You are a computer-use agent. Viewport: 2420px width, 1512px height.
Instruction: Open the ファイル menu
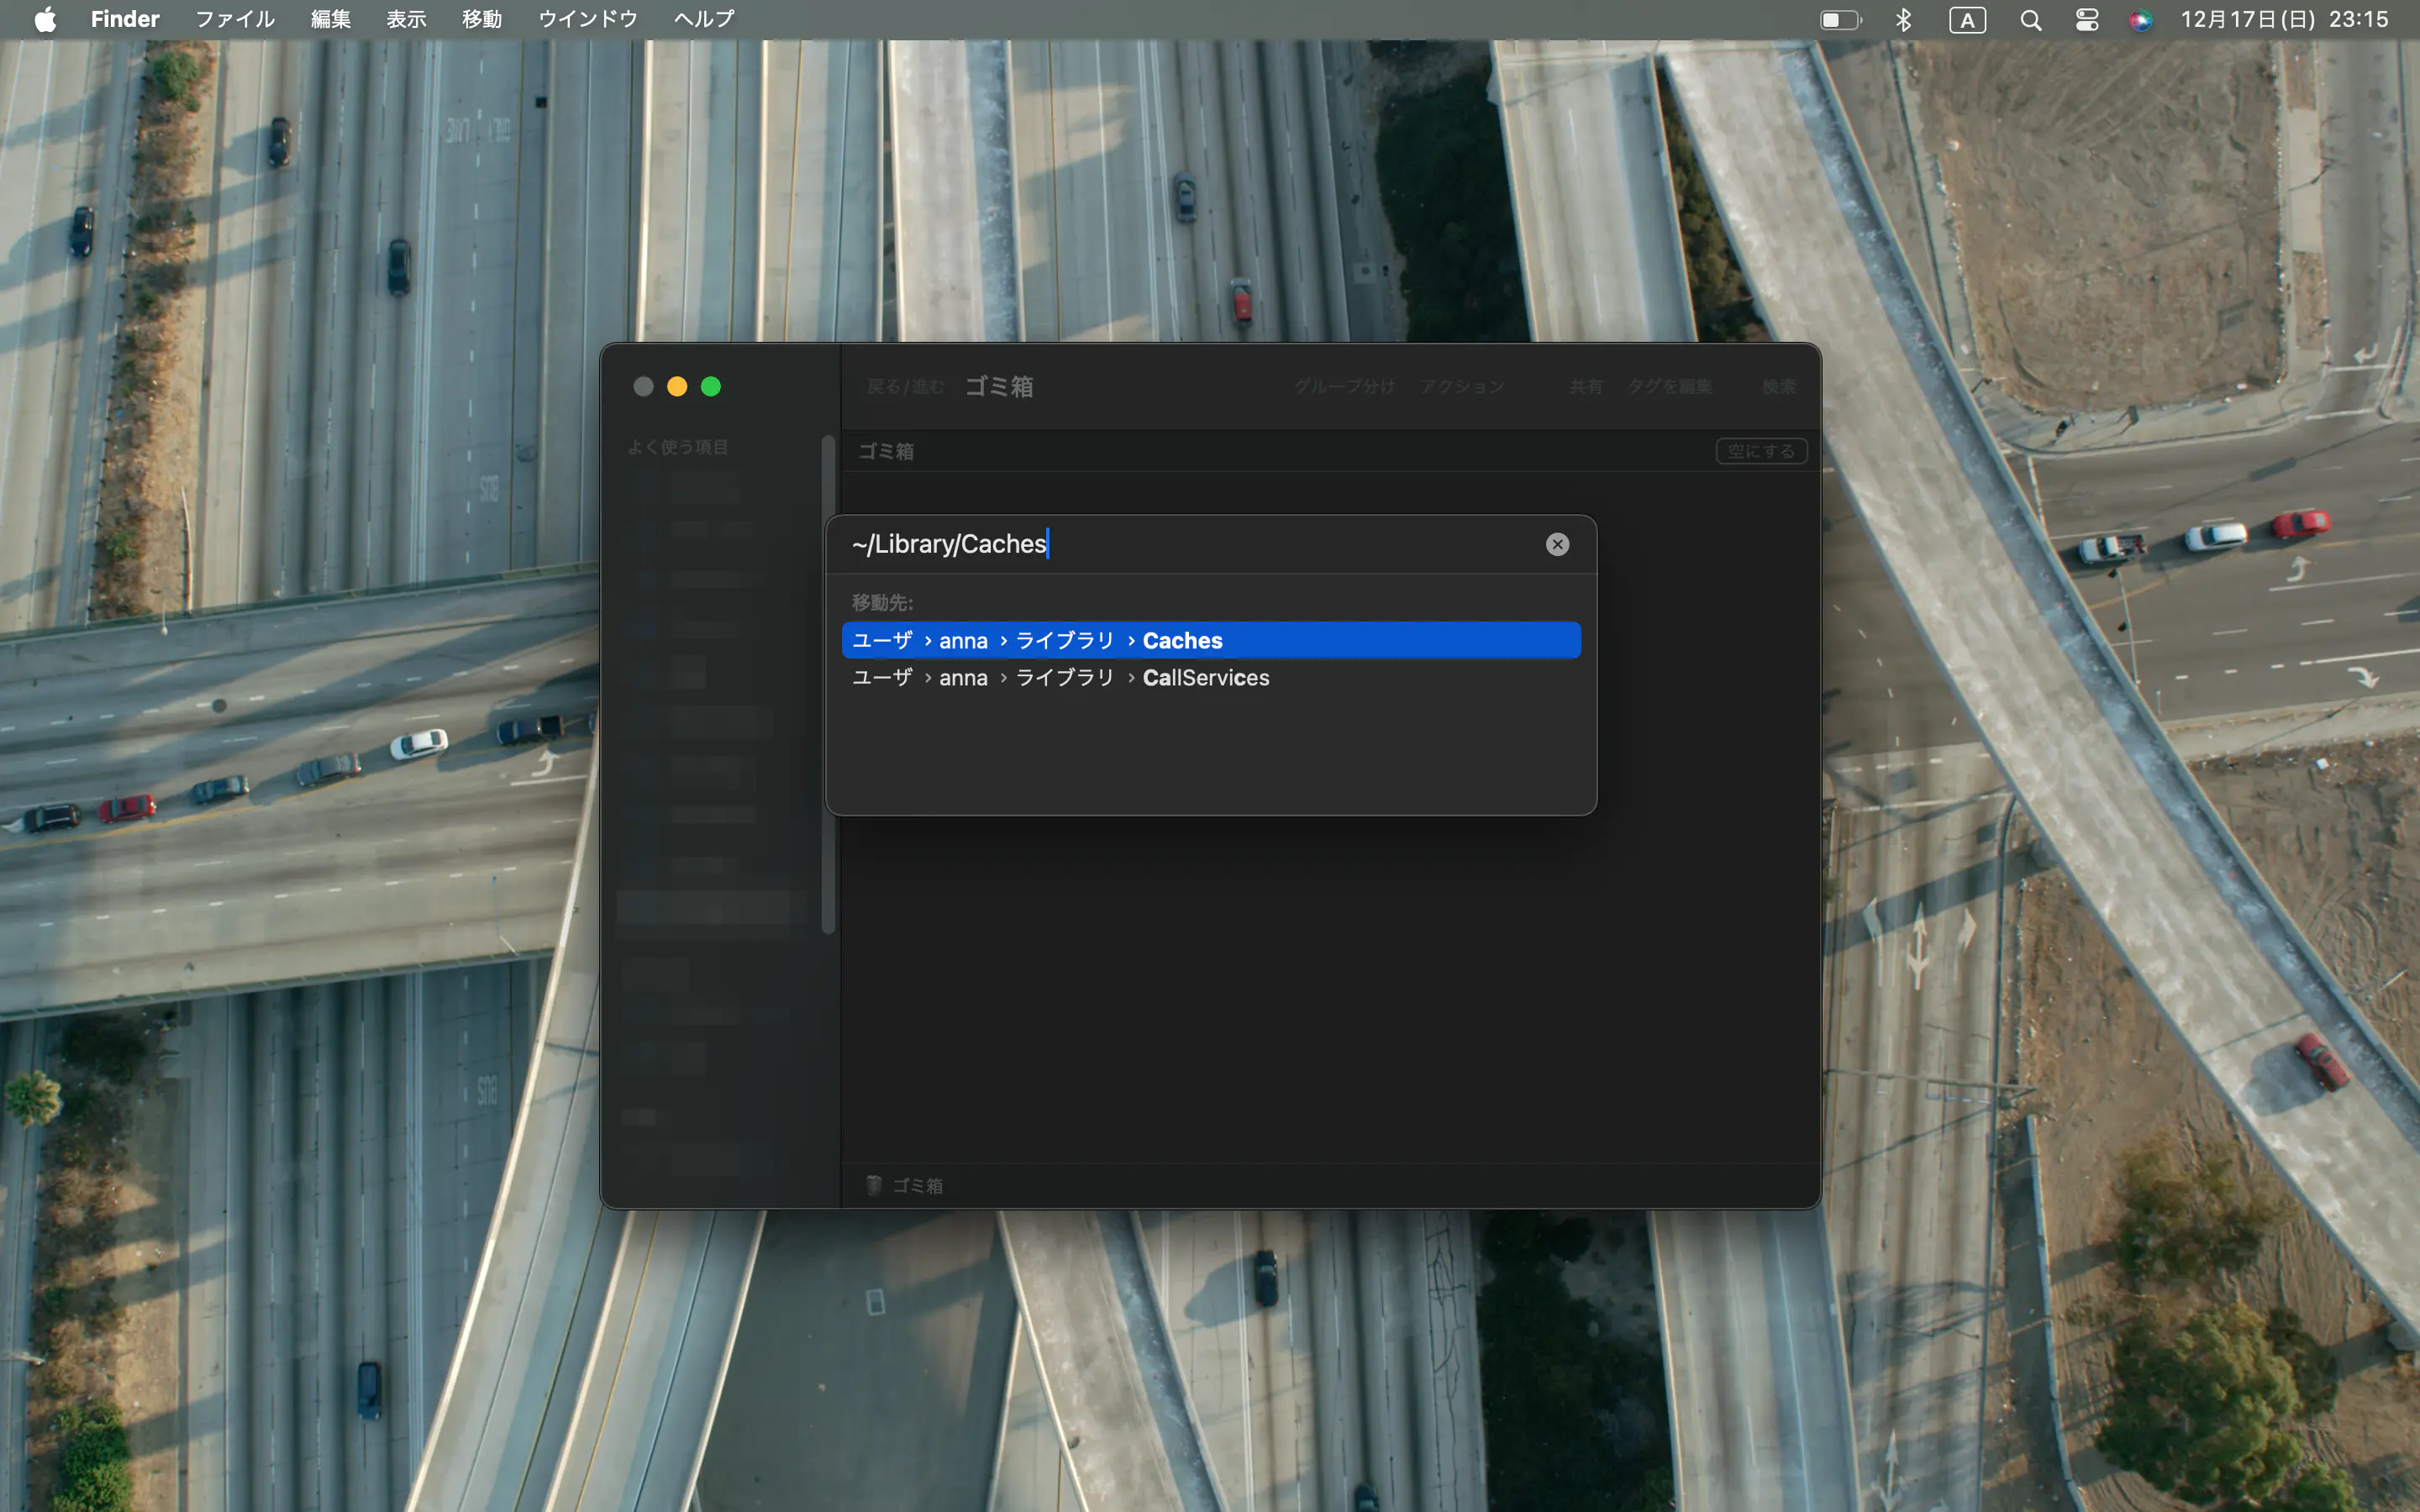234,19
